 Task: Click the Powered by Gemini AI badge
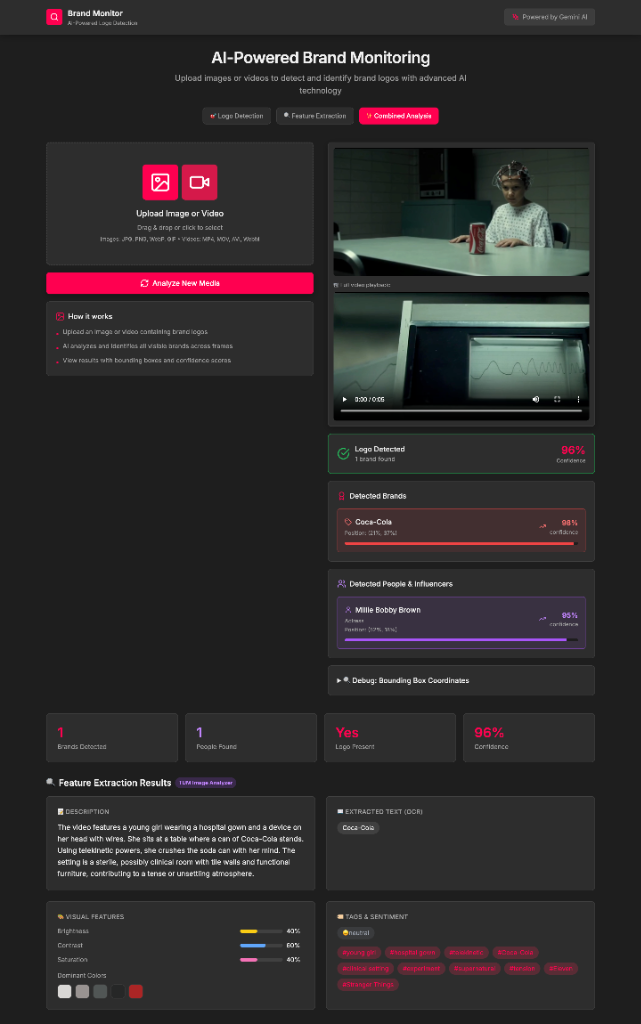[x=549, y=17]
